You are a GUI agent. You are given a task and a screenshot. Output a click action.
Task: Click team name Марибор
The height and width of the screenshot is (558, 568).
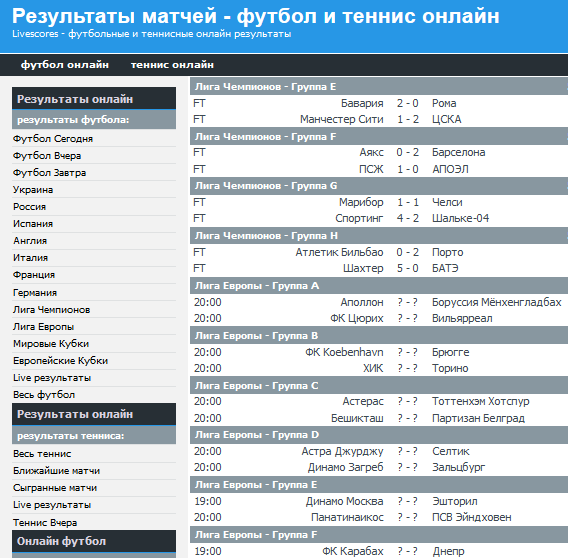coord(361,203)
